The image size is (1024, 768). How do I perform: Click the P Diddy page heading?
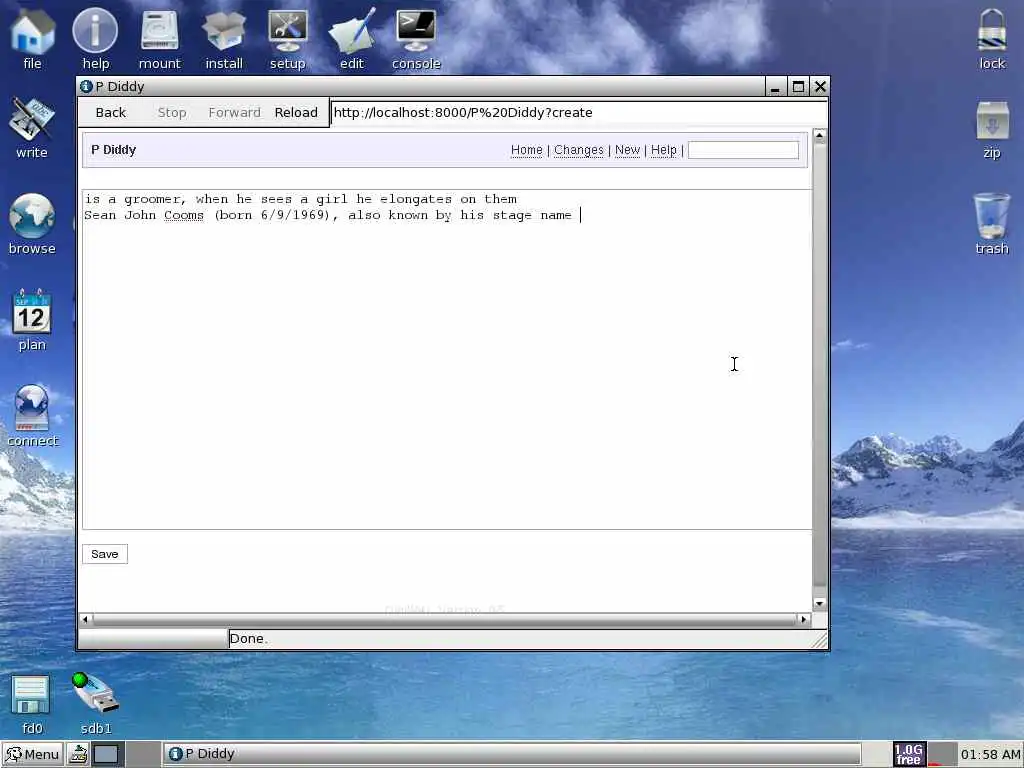tap(114, 150)
